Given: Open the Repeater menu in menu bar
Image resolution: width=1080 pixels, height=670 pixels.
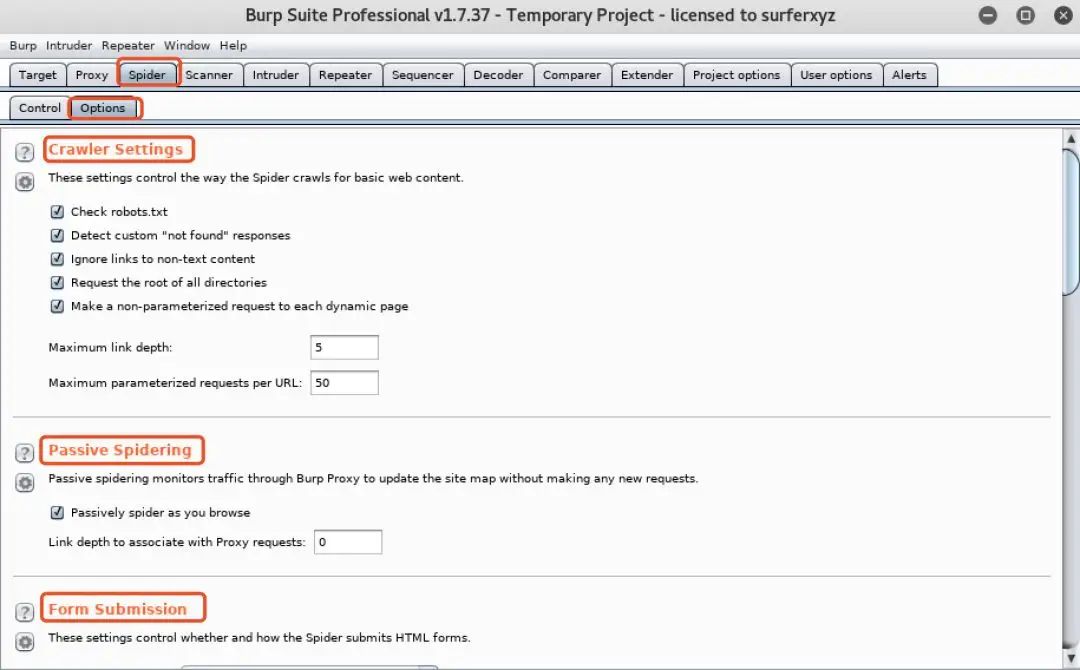Looking at the screenshot, I should click(x=128, y=45).
